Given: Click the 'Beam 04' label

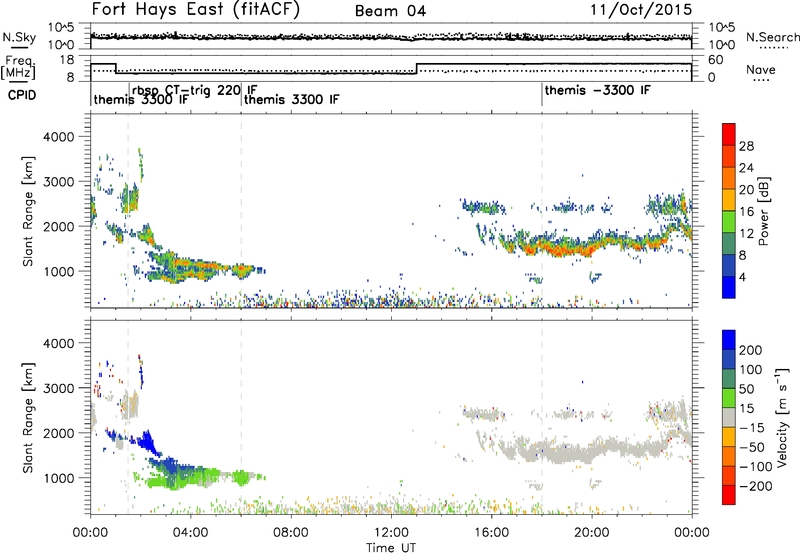Looking at the screenshot, I should [390, 11].
